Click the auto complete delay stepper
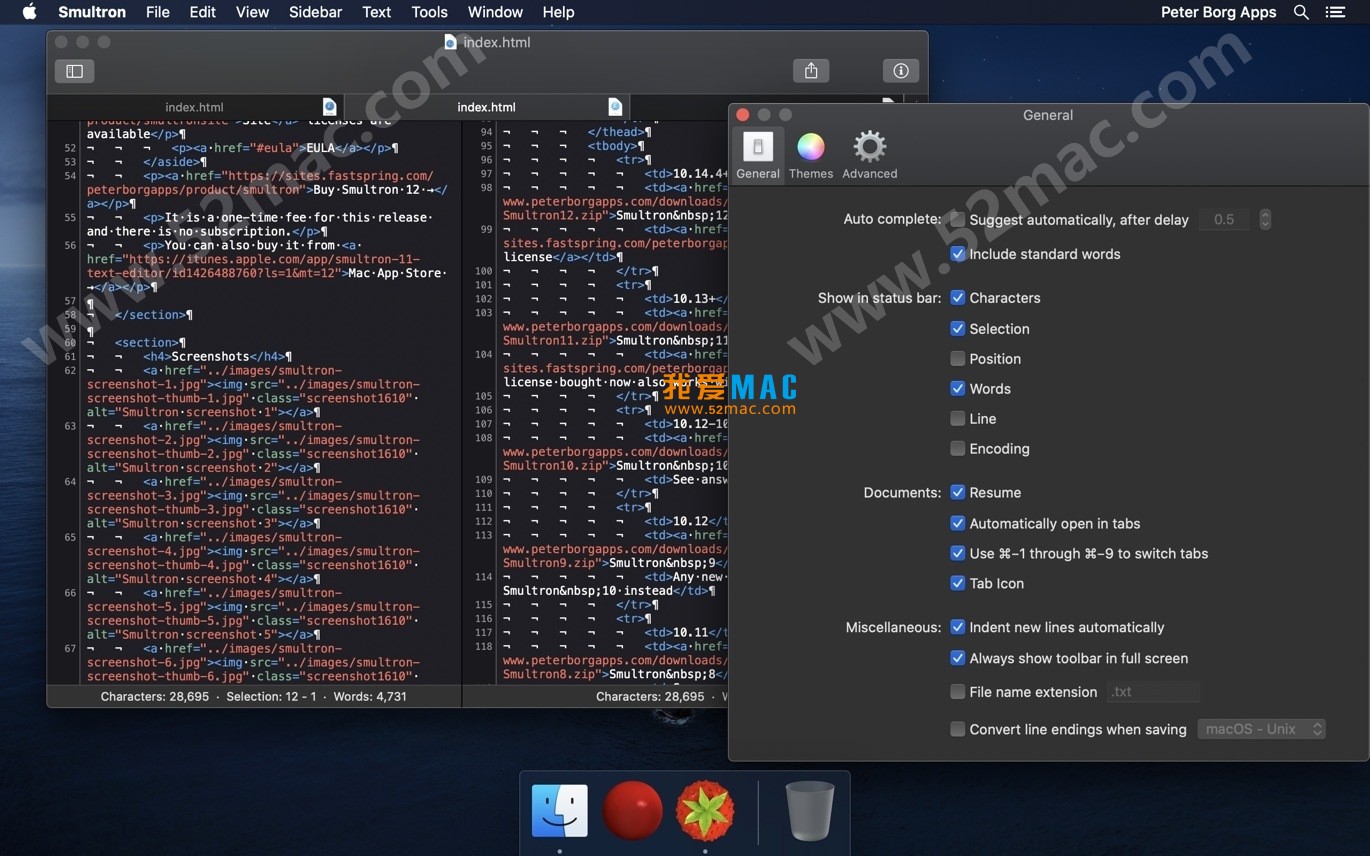1370x856 pixels. (x=1265, y=219)
